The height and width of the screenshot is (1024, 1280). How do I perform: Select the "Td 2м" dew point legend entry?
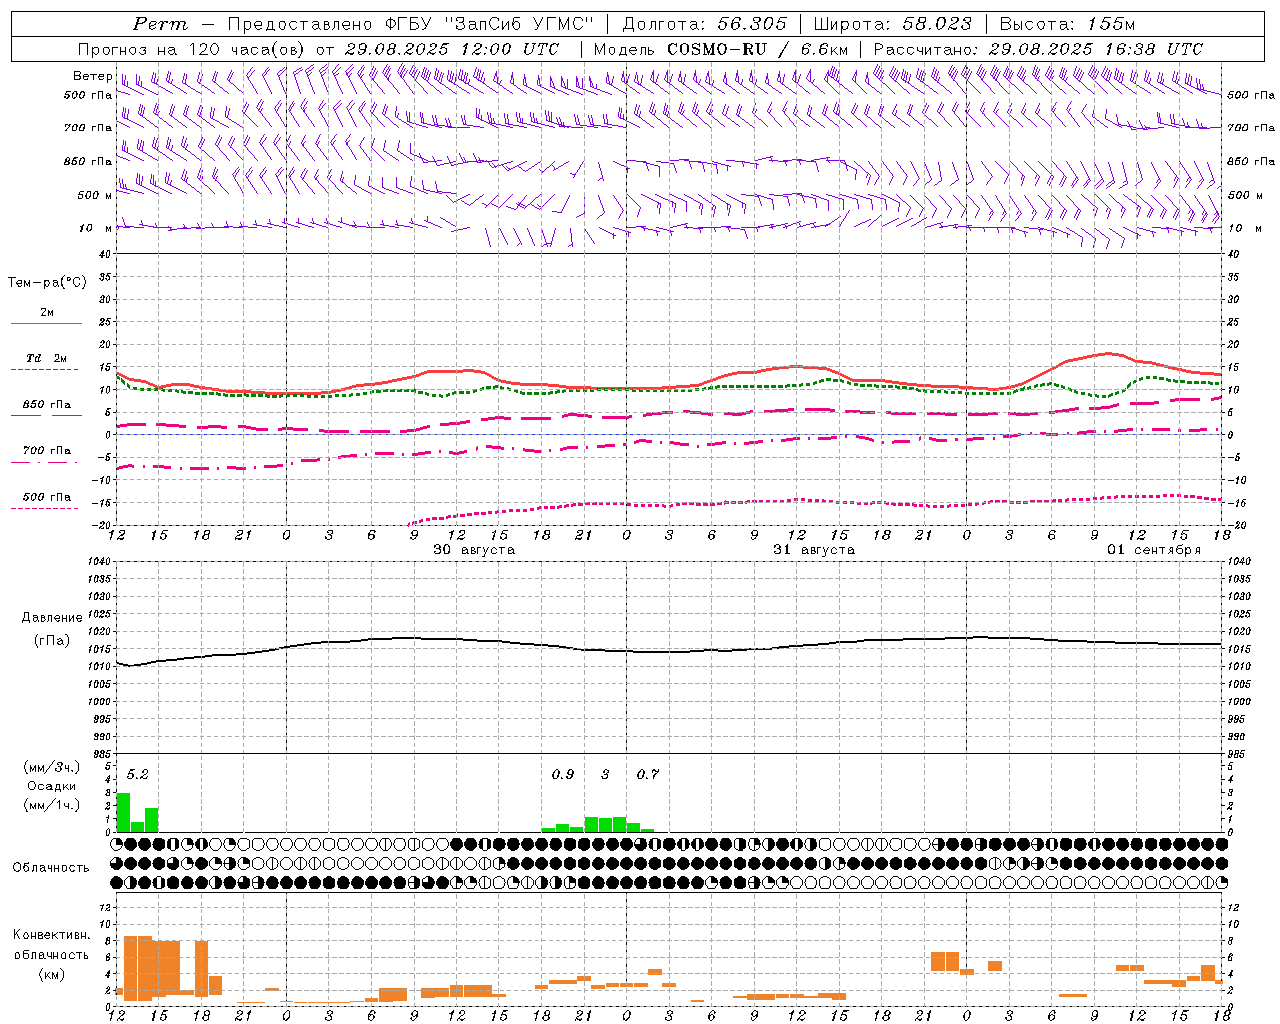(x=47, y=358)
